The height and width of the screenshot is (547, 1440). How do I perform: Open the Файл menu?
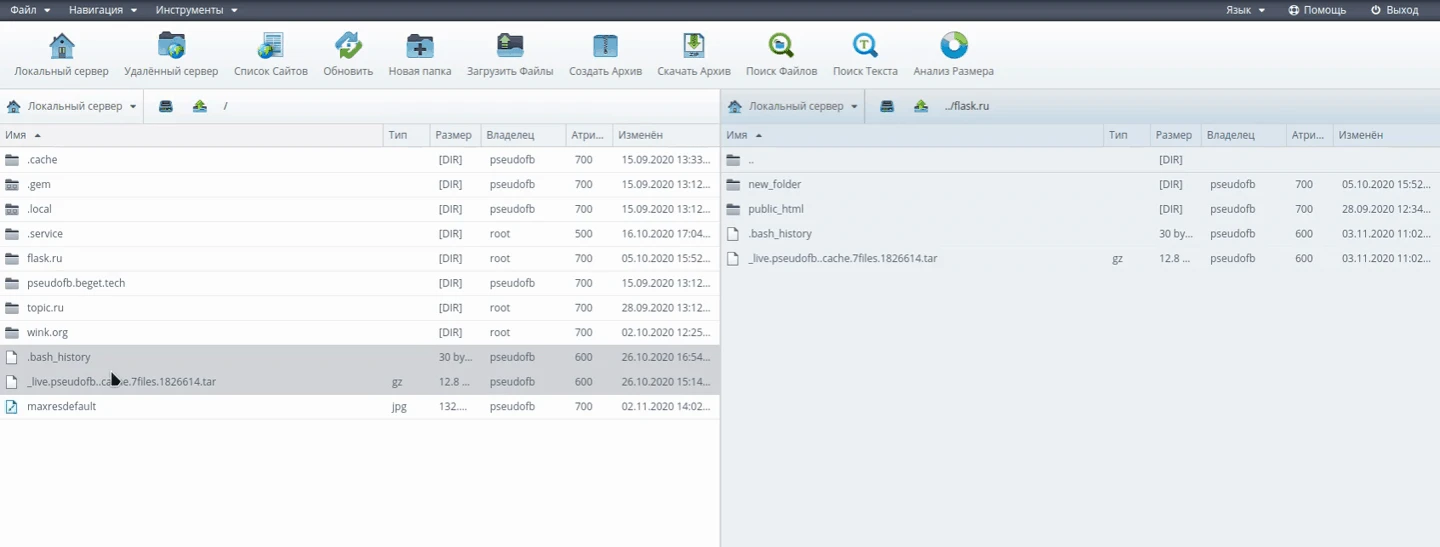coord(30,10)
